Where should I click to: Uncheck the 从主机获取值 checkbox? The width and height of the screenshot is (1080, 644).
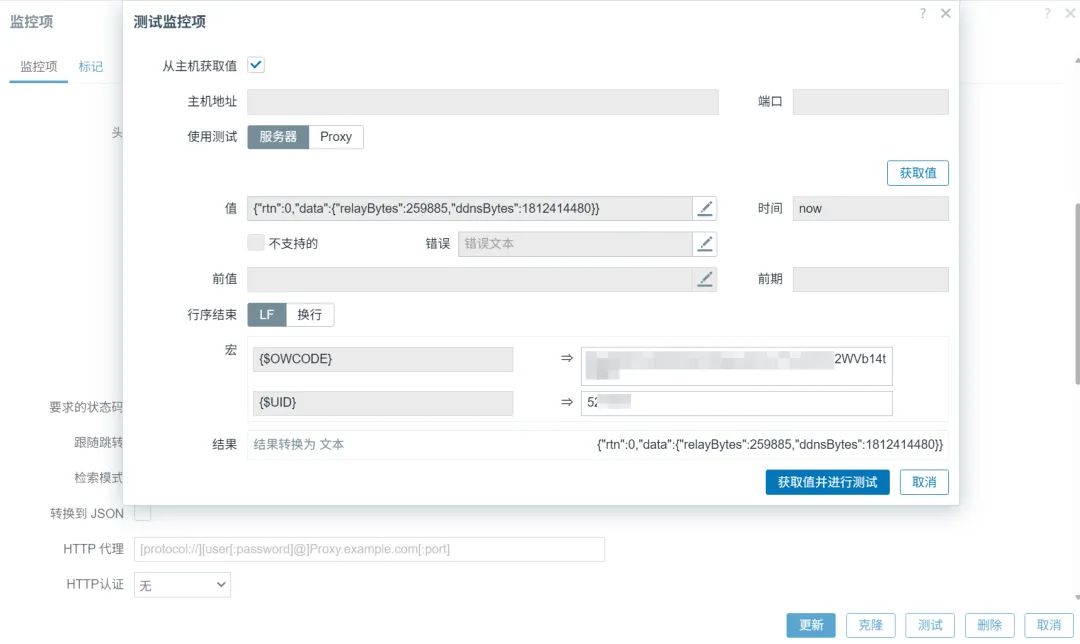(256, 65)
